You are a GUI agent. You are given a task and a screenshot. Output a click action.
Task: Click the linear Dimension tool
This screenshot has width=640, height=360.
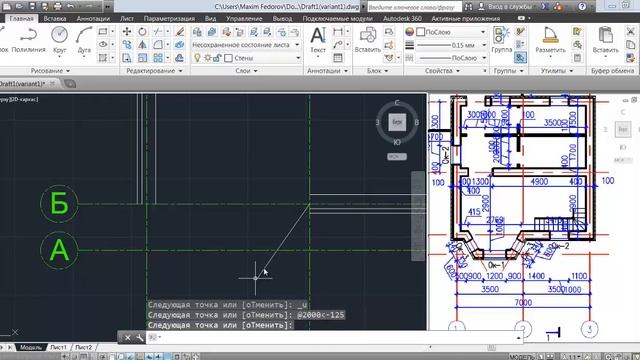pyautogui.click(x=338, y=31)
